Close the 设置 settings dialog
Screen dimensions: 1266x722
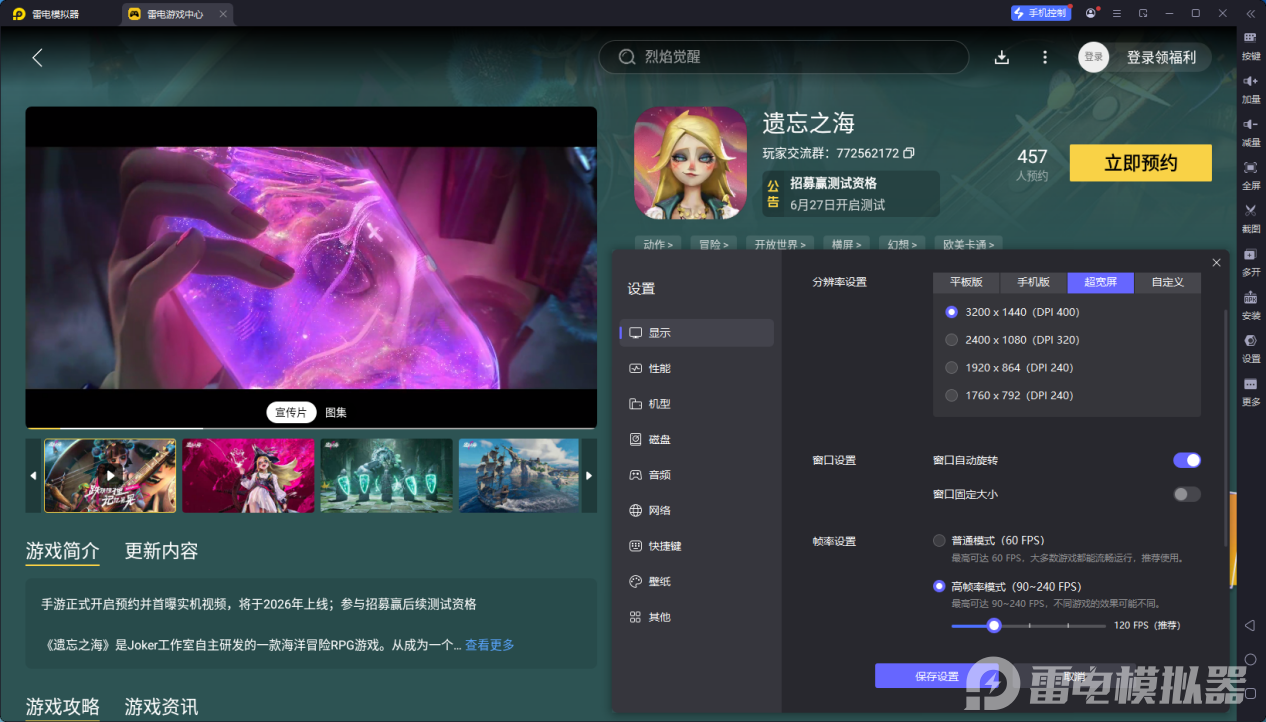pos(1216,262)
